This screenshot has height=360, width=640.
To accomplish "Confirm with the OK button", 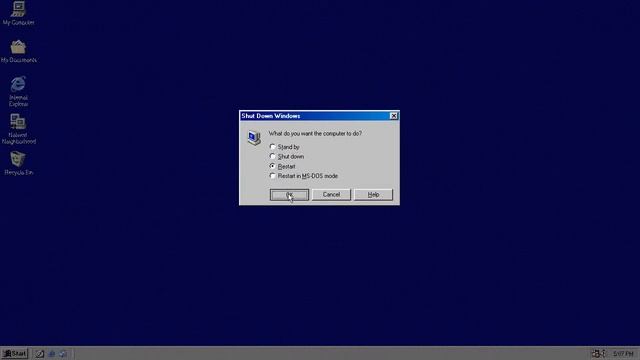I will (x=289, y=195).
